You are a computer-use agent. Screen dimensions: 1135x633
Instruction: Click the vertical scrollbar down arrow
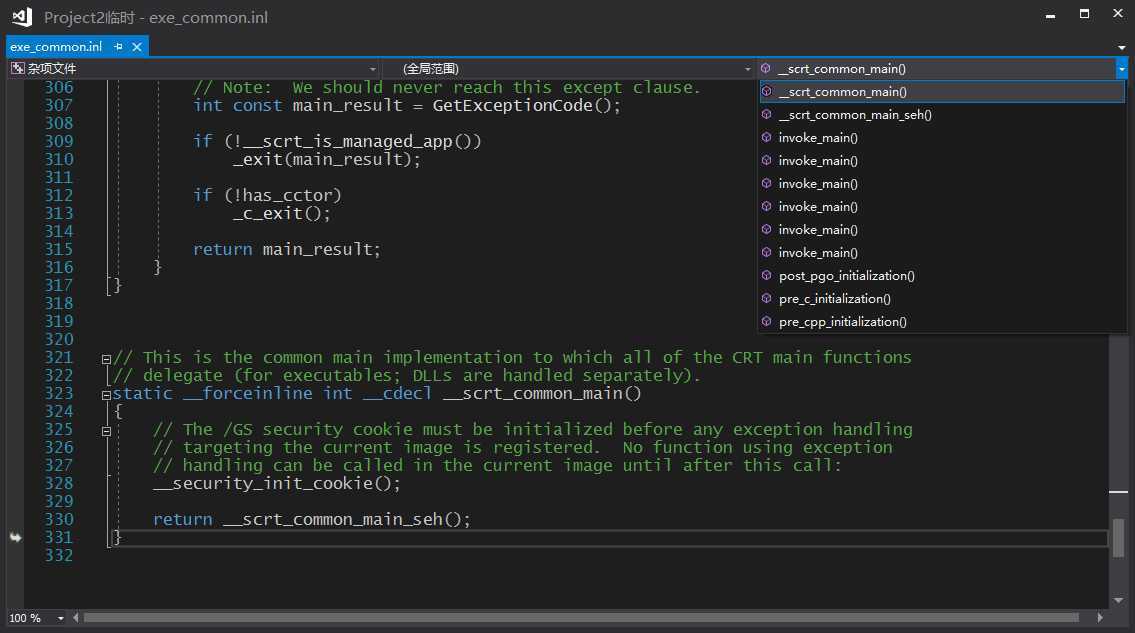click(1118, 600)
